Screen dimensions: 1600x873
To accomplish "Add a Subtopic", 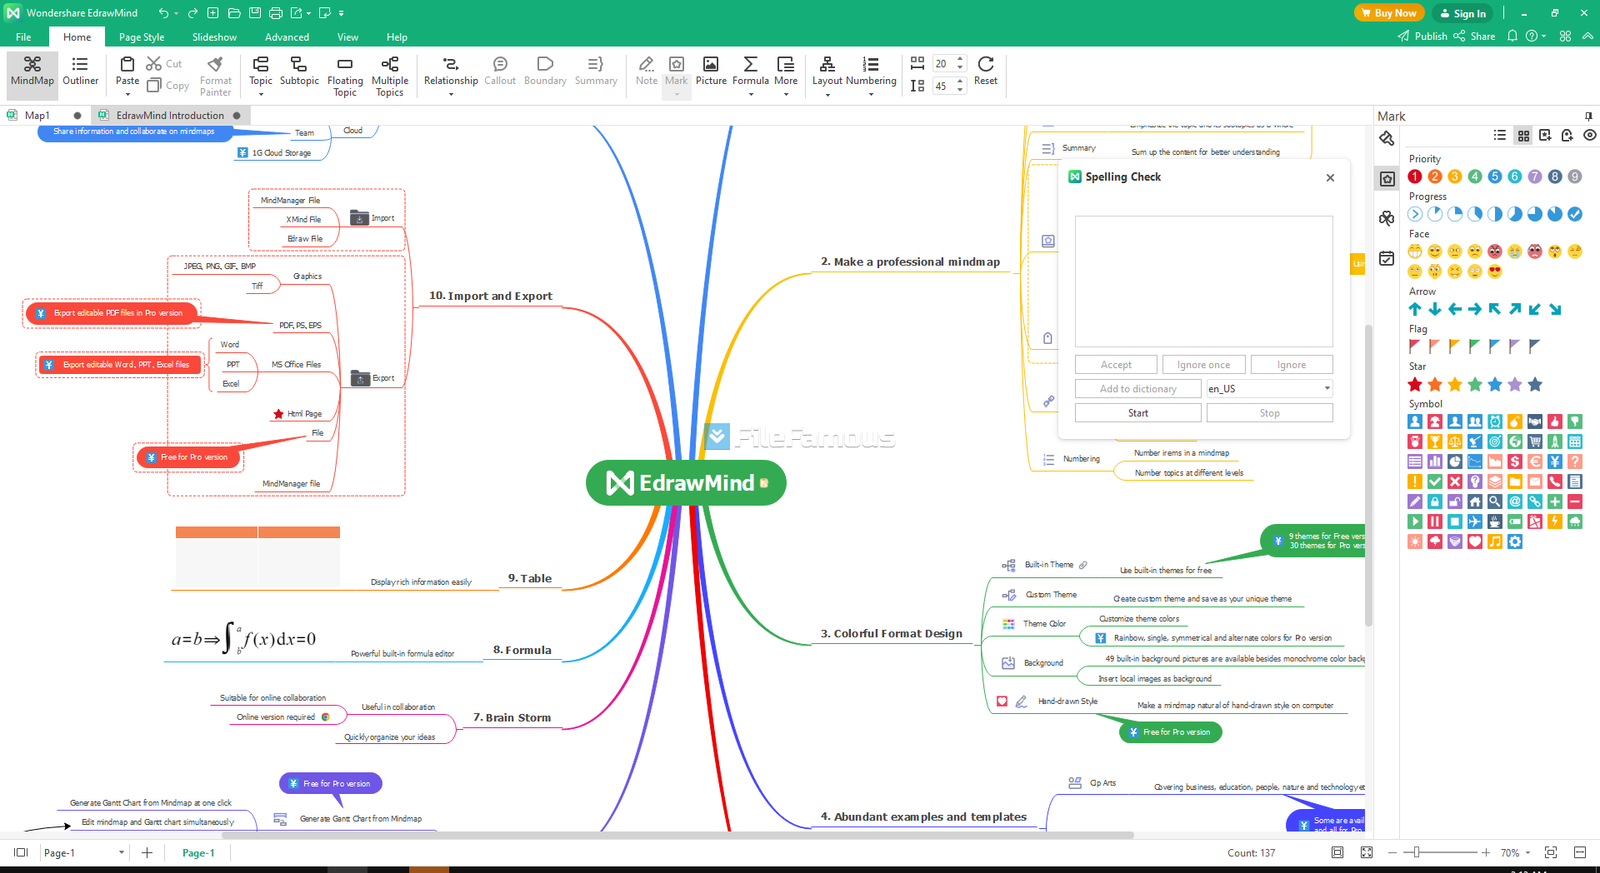I will tap(299, 72).
